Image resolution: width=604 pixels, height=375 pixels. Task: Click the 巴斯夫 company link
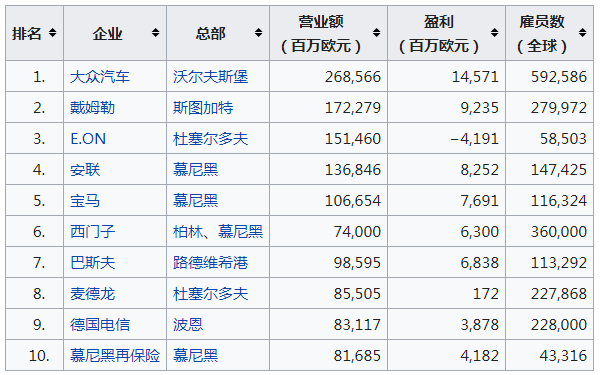point(92,263)
